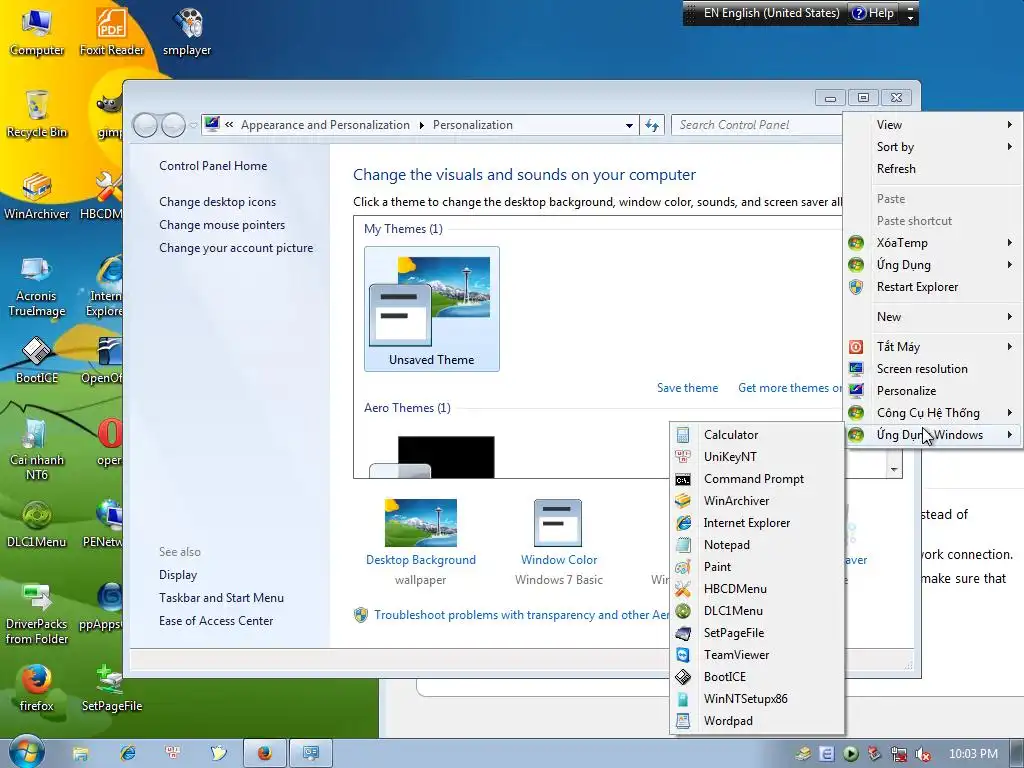Select the BootICE desktop icon
This screenshot has width=1024, height=768.
[37, 360]
